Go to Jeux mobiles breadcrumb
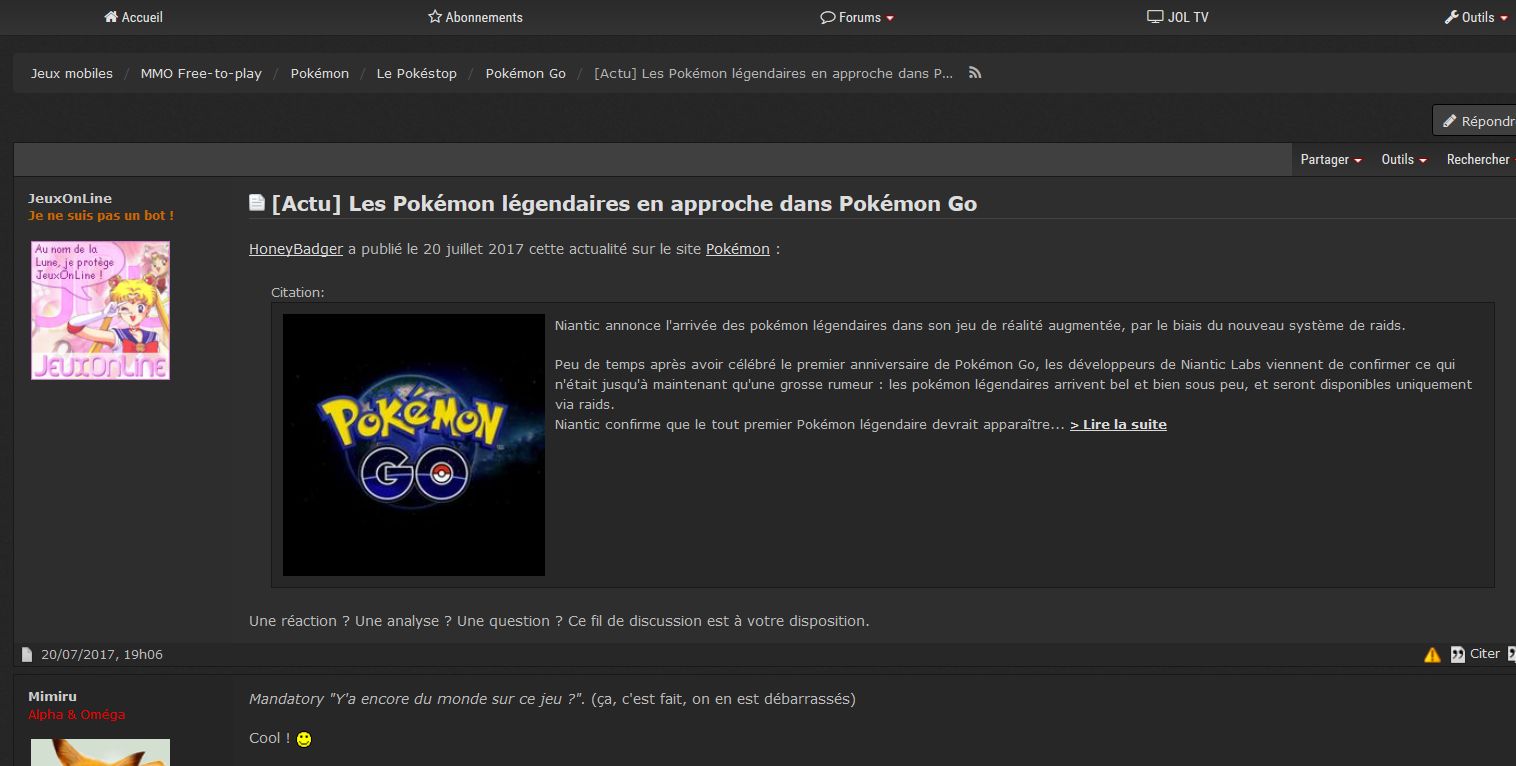 (x=71, y=73)
